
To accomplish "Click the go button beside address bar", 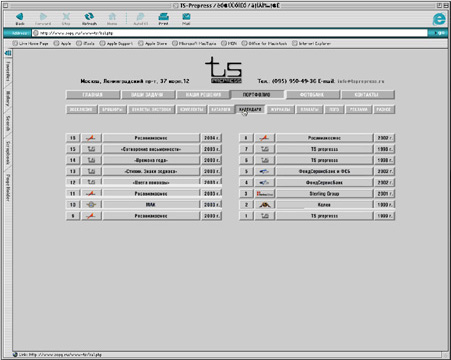I will 438,33.
